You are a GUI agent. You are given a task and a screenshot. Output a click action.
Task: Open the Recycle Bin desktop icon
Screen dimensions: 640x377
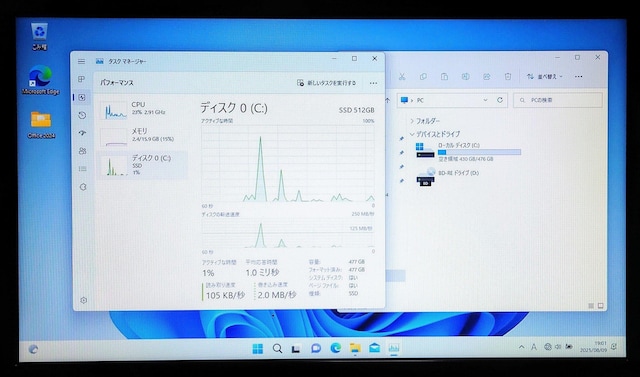pyautogui.click(x=40, y=36)
